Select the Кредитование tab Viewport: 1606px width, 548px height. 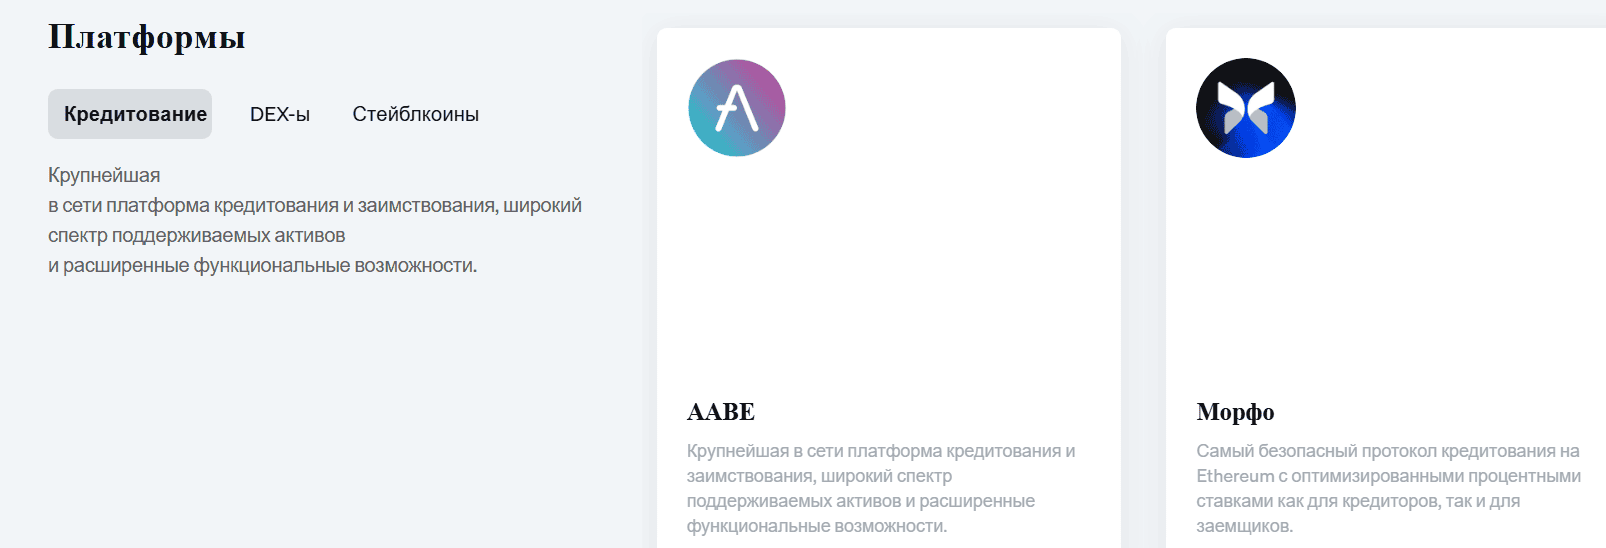[130, 114]
